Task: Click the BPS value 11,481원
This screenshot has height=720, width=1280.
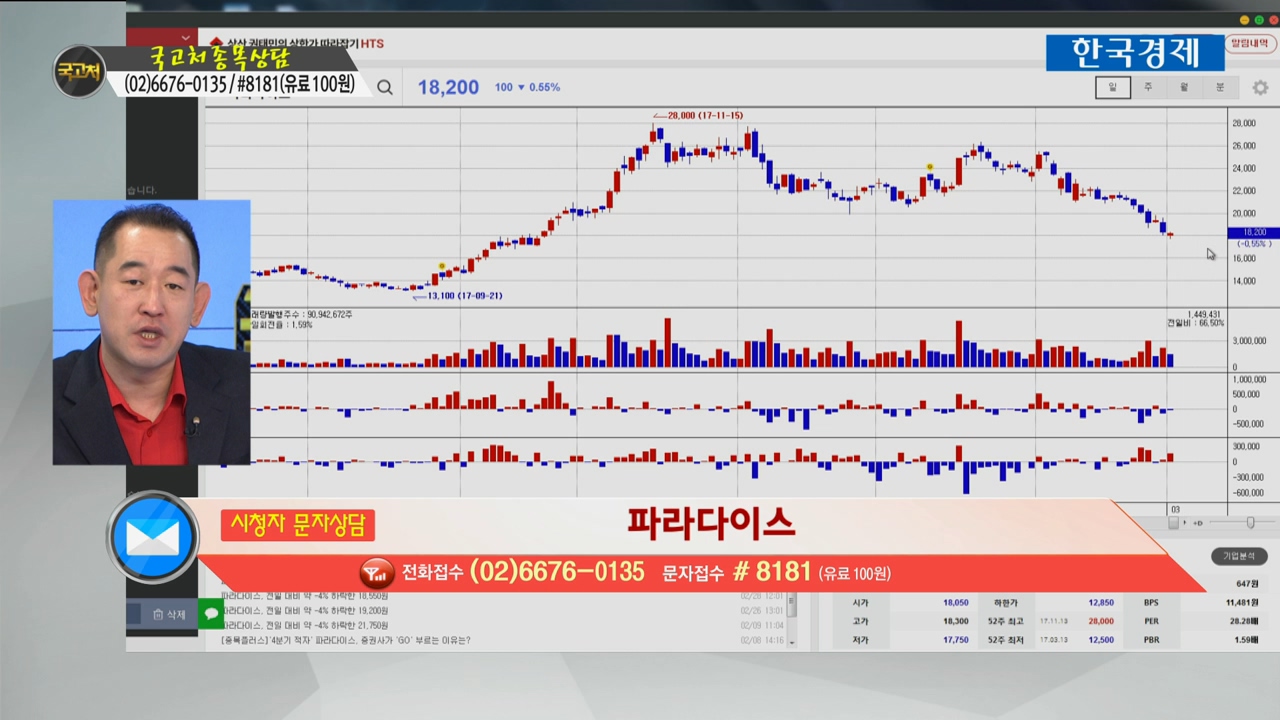Action: pos(1241,603)
